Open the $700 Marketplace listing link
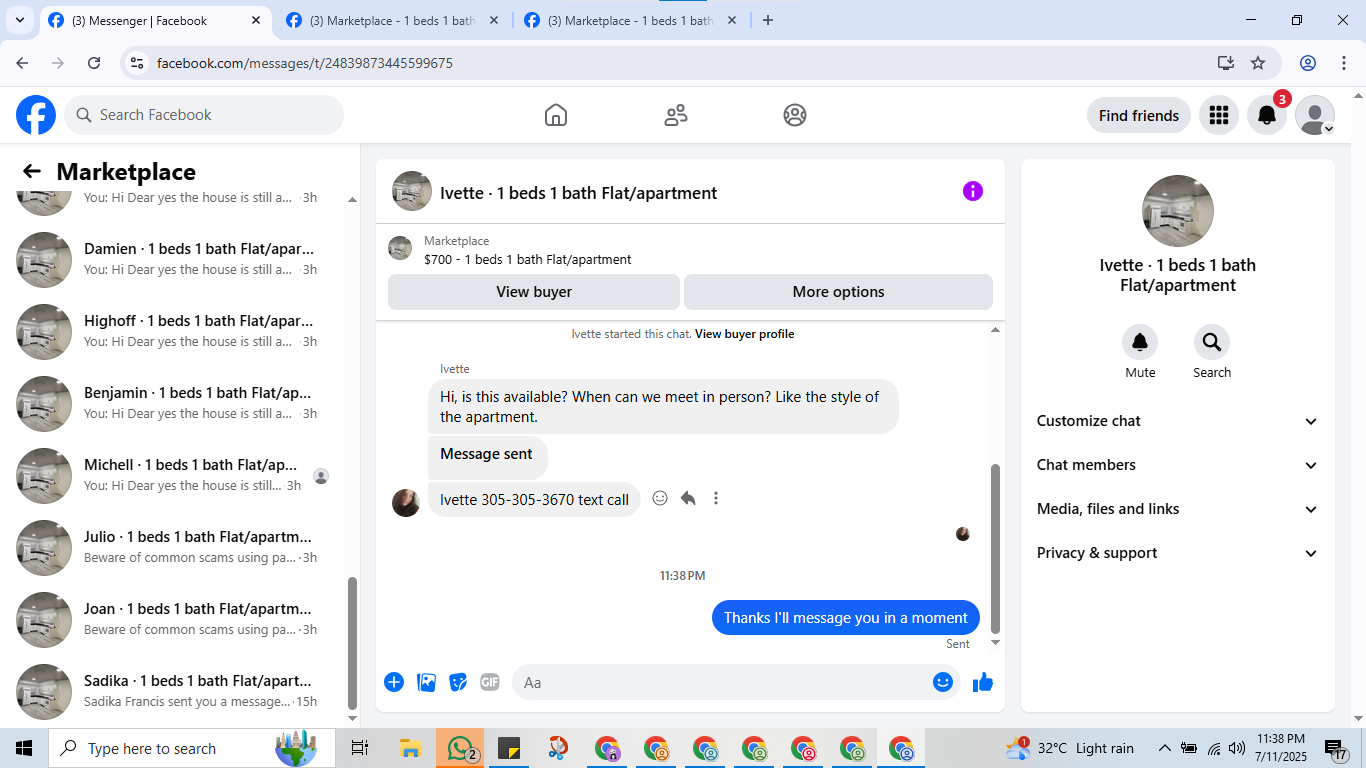Screen dimensions: 1366x768 coord(528,259)
